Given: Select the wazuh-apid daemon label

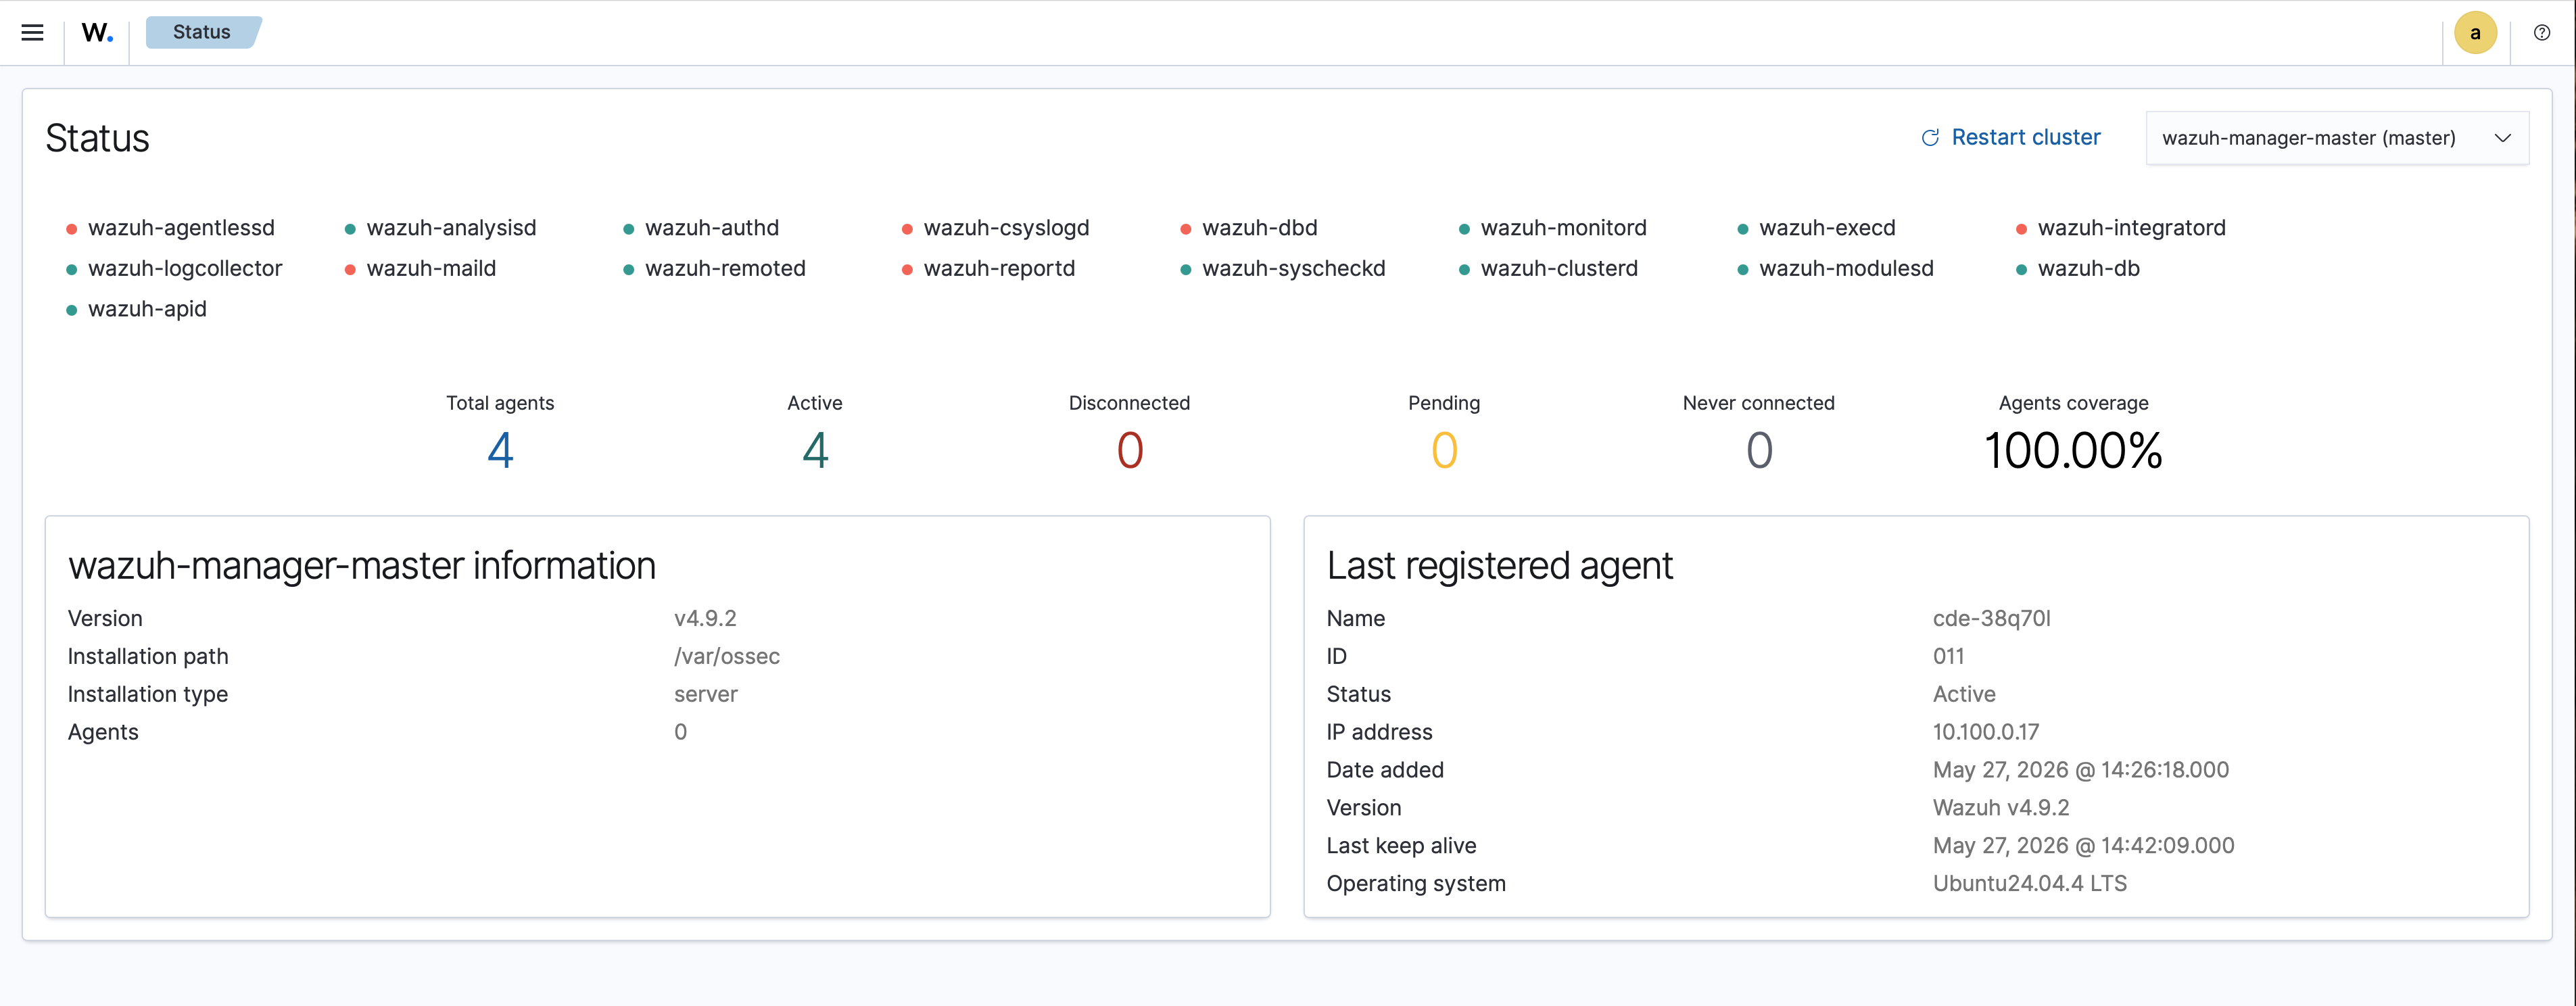Looking at the screenshot, I should 147,309.
